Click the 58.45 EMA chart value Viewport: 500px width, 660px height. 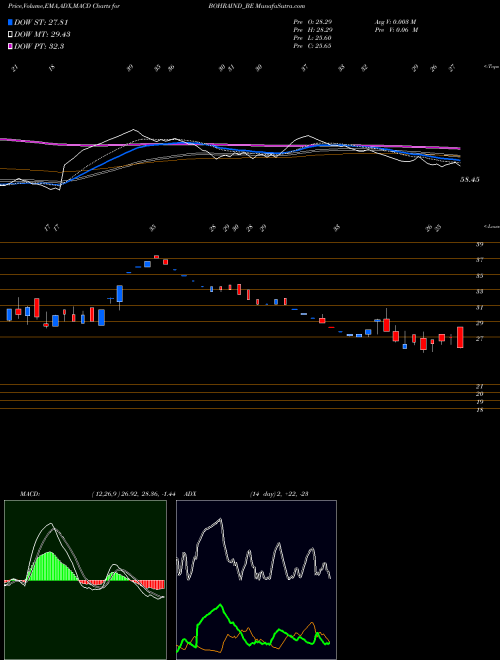point(470,180)
